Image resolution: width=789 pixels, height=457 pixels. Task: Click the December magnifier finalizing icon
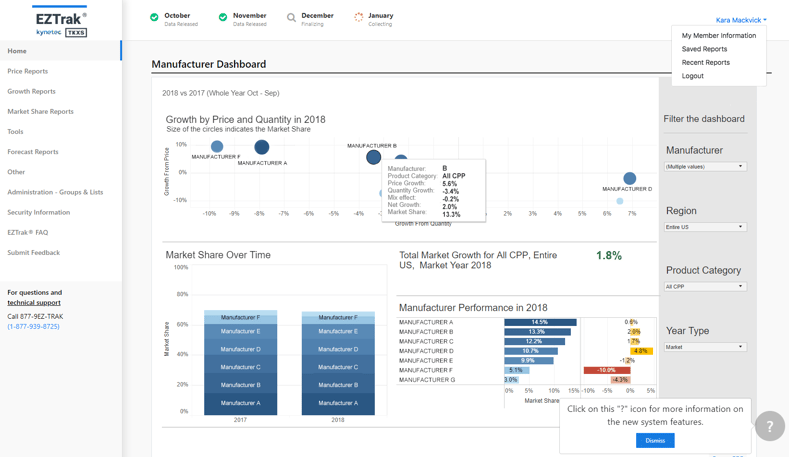pyautogui.click(x=291, y=18)
